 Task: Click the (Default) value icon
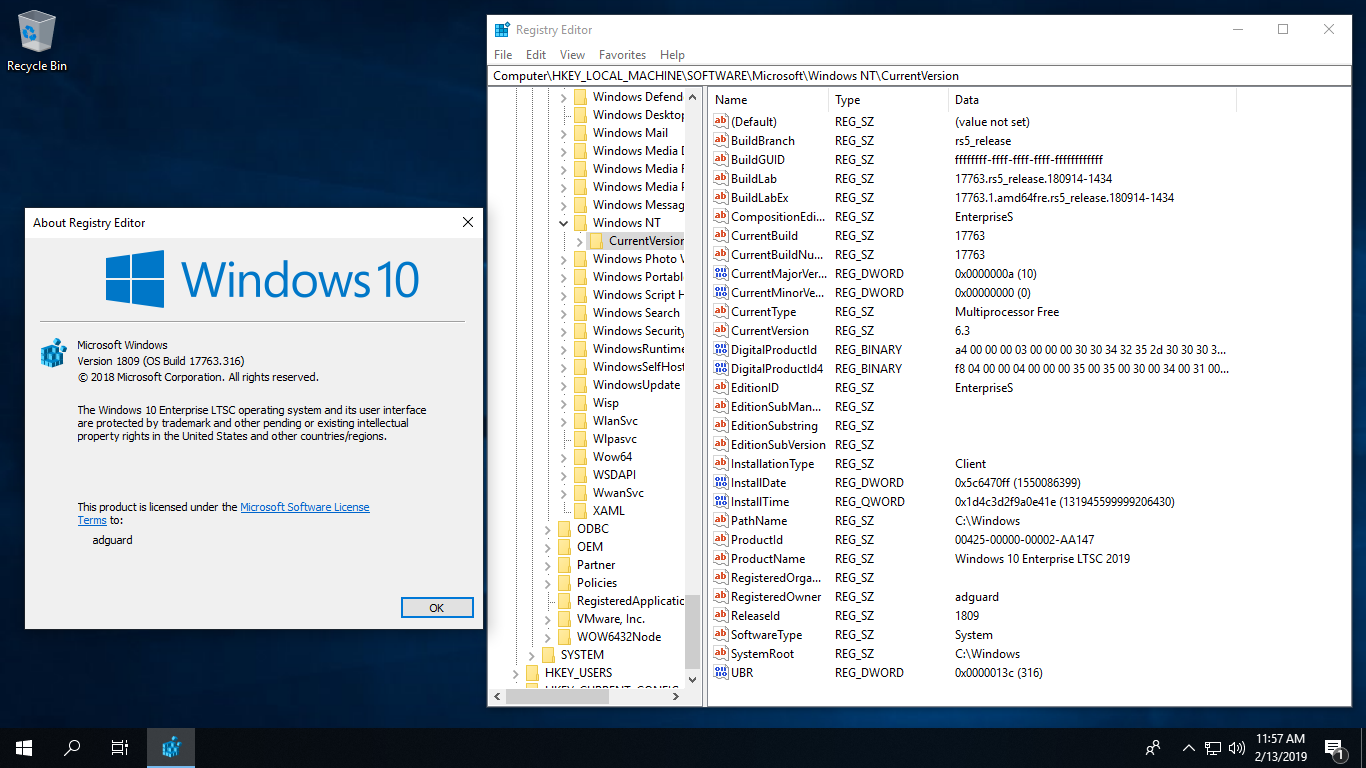721,121
